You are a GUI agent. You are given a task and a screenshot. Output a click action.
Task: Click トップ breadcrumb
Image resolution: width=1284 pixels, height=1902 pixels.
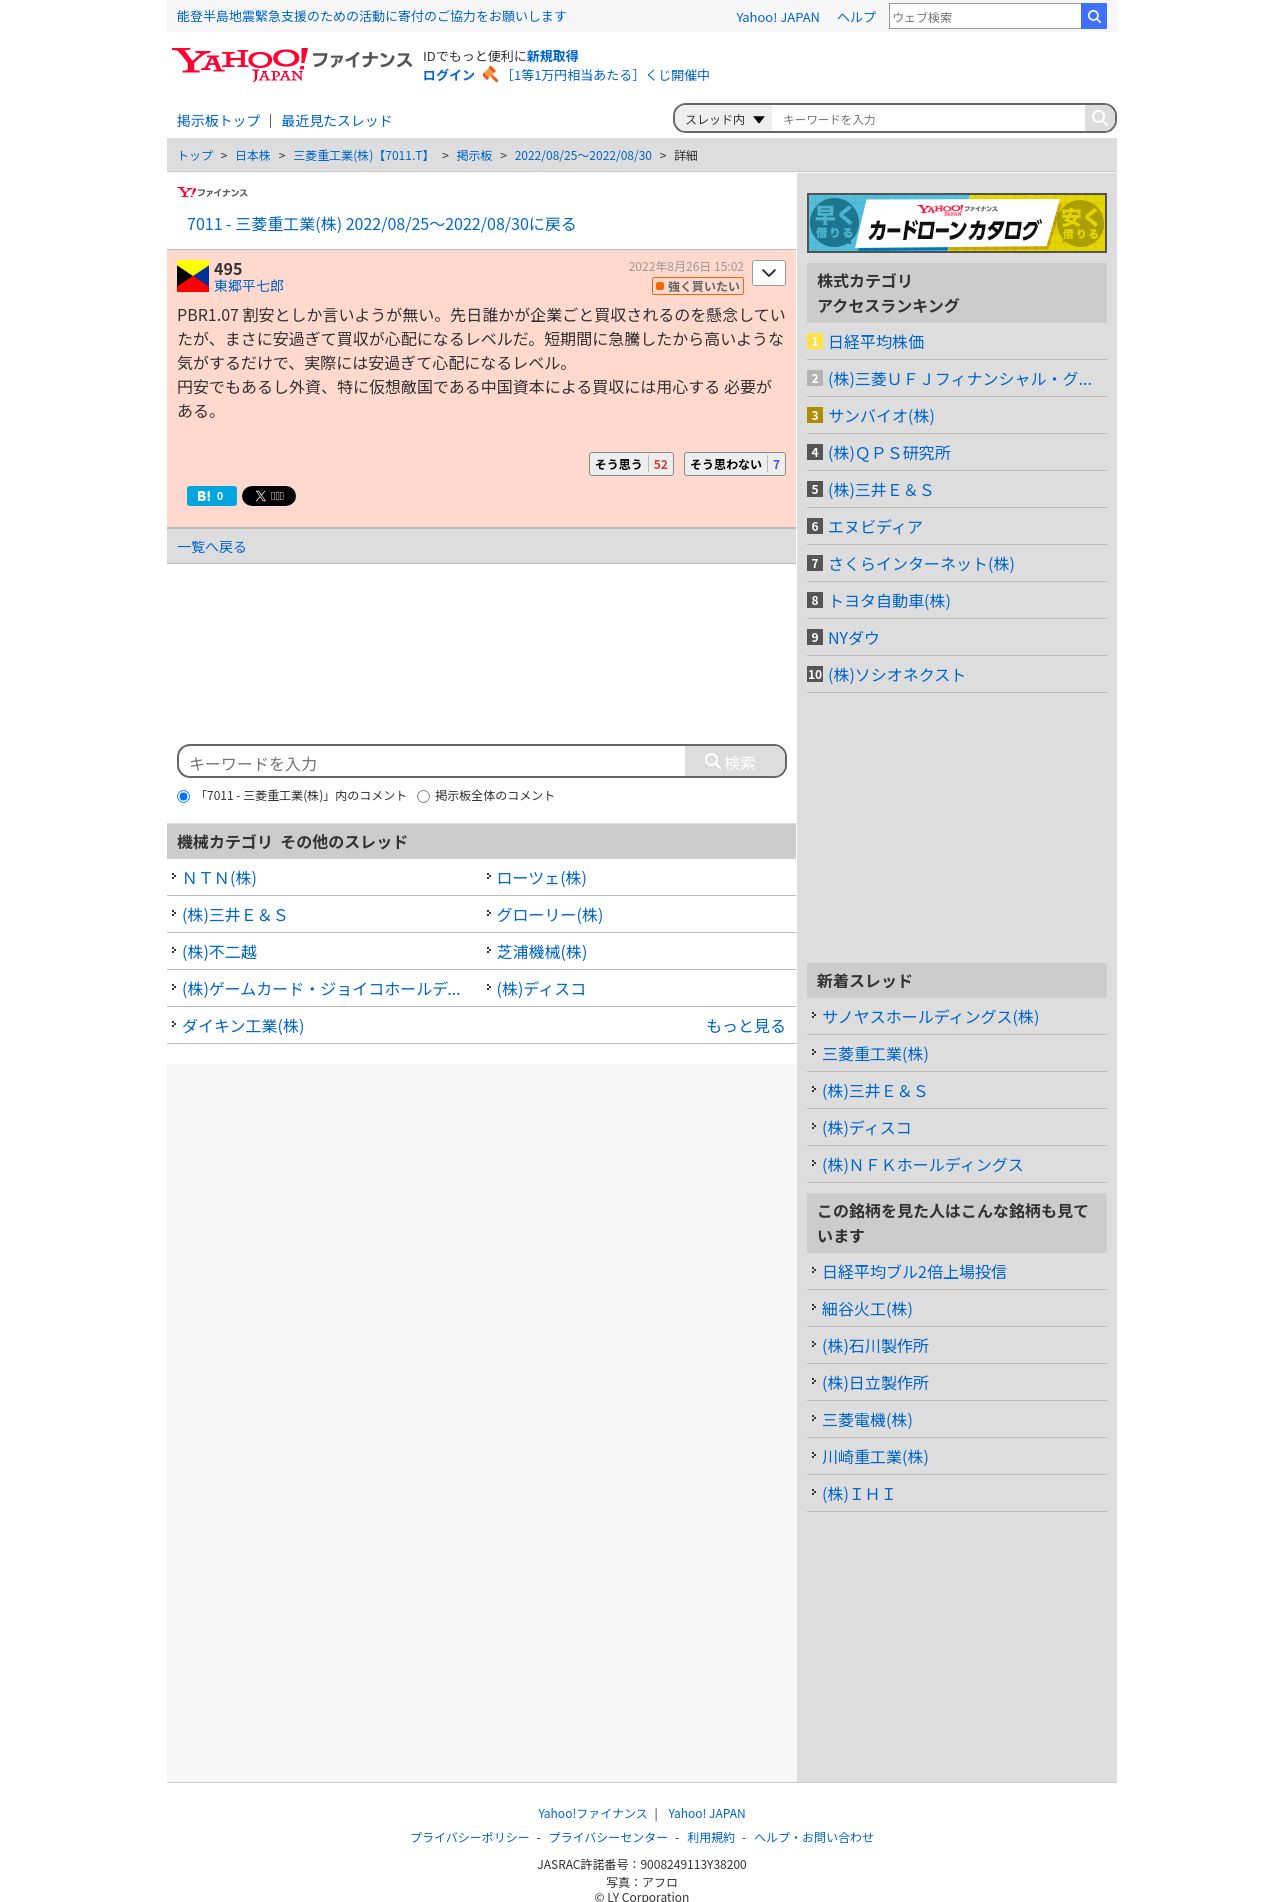195,156
